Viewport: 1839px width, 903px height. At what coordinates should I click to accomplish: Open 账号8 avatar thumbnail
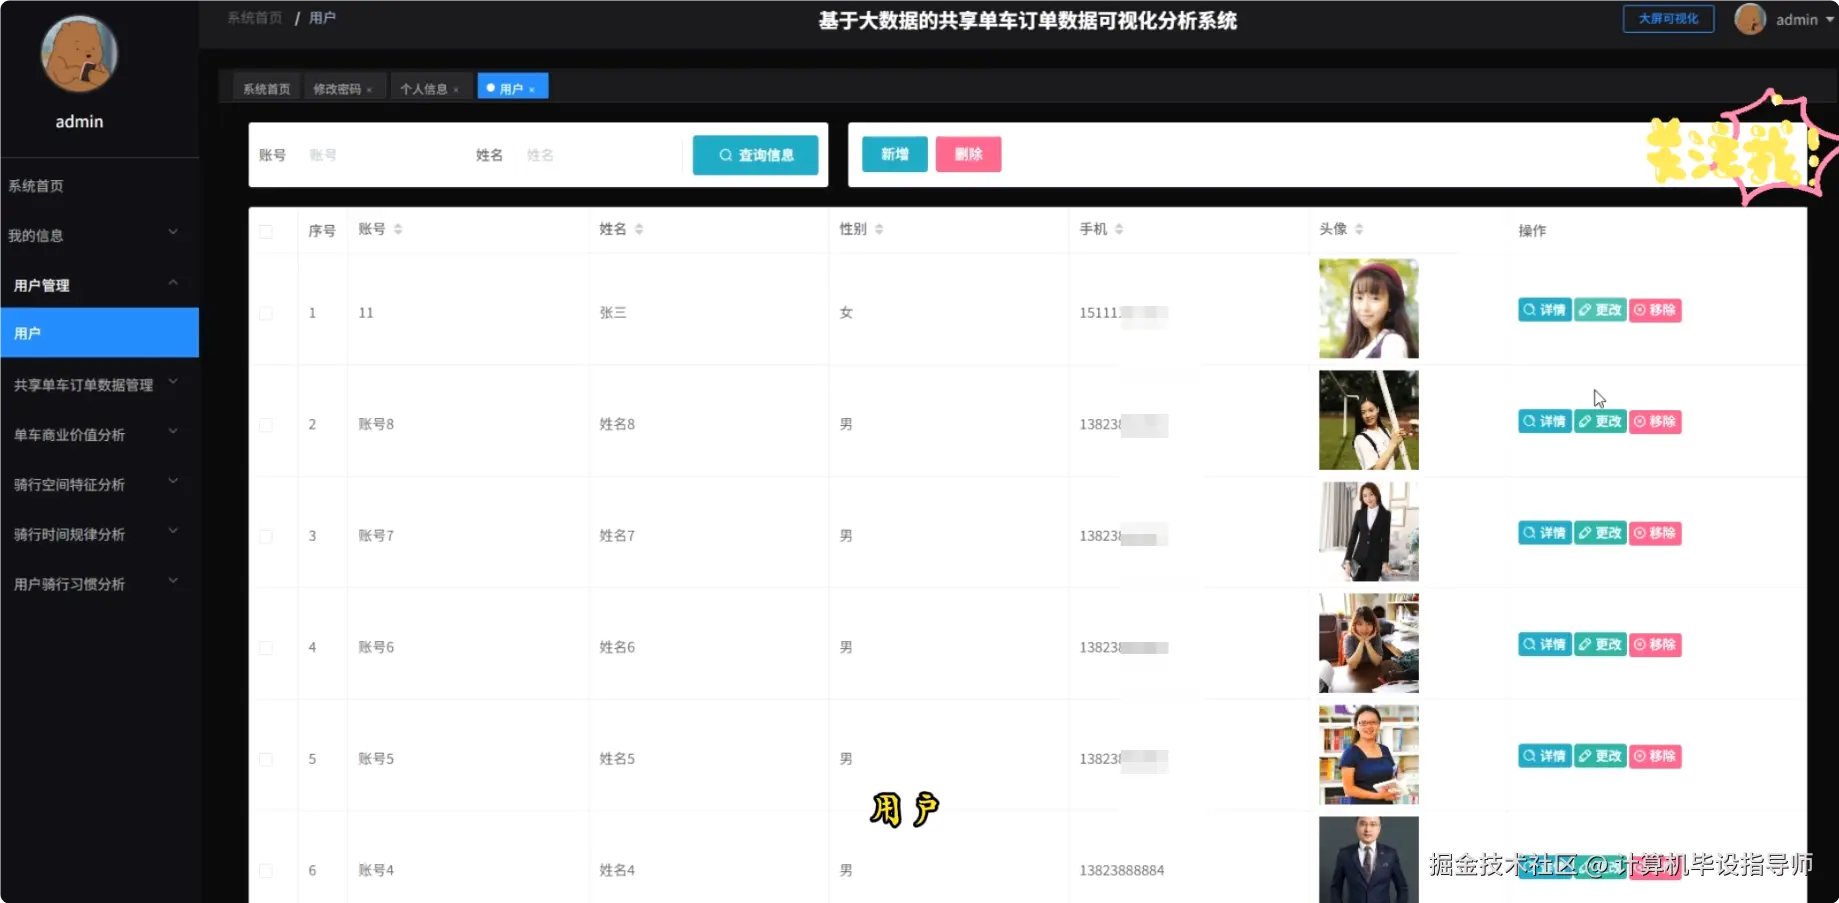pos(1368,420)
